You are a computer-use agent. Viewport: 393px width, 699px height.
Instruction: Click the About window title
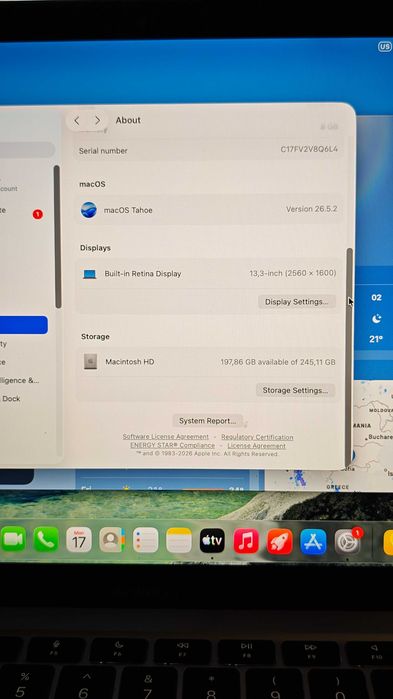click(128, 120)
